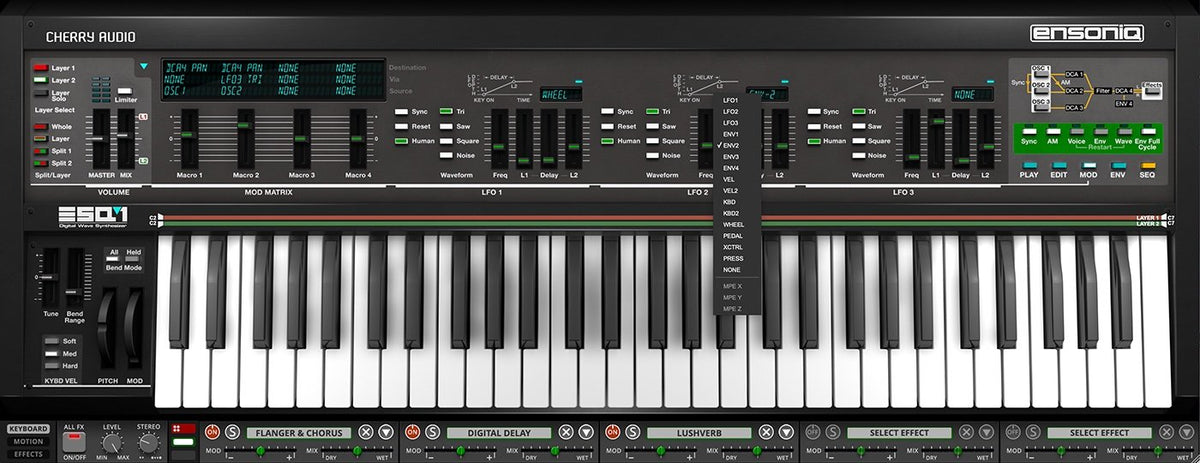Switch to the PLAY page
This screenshot has width=1200, height=463.
coord(1030,165)
